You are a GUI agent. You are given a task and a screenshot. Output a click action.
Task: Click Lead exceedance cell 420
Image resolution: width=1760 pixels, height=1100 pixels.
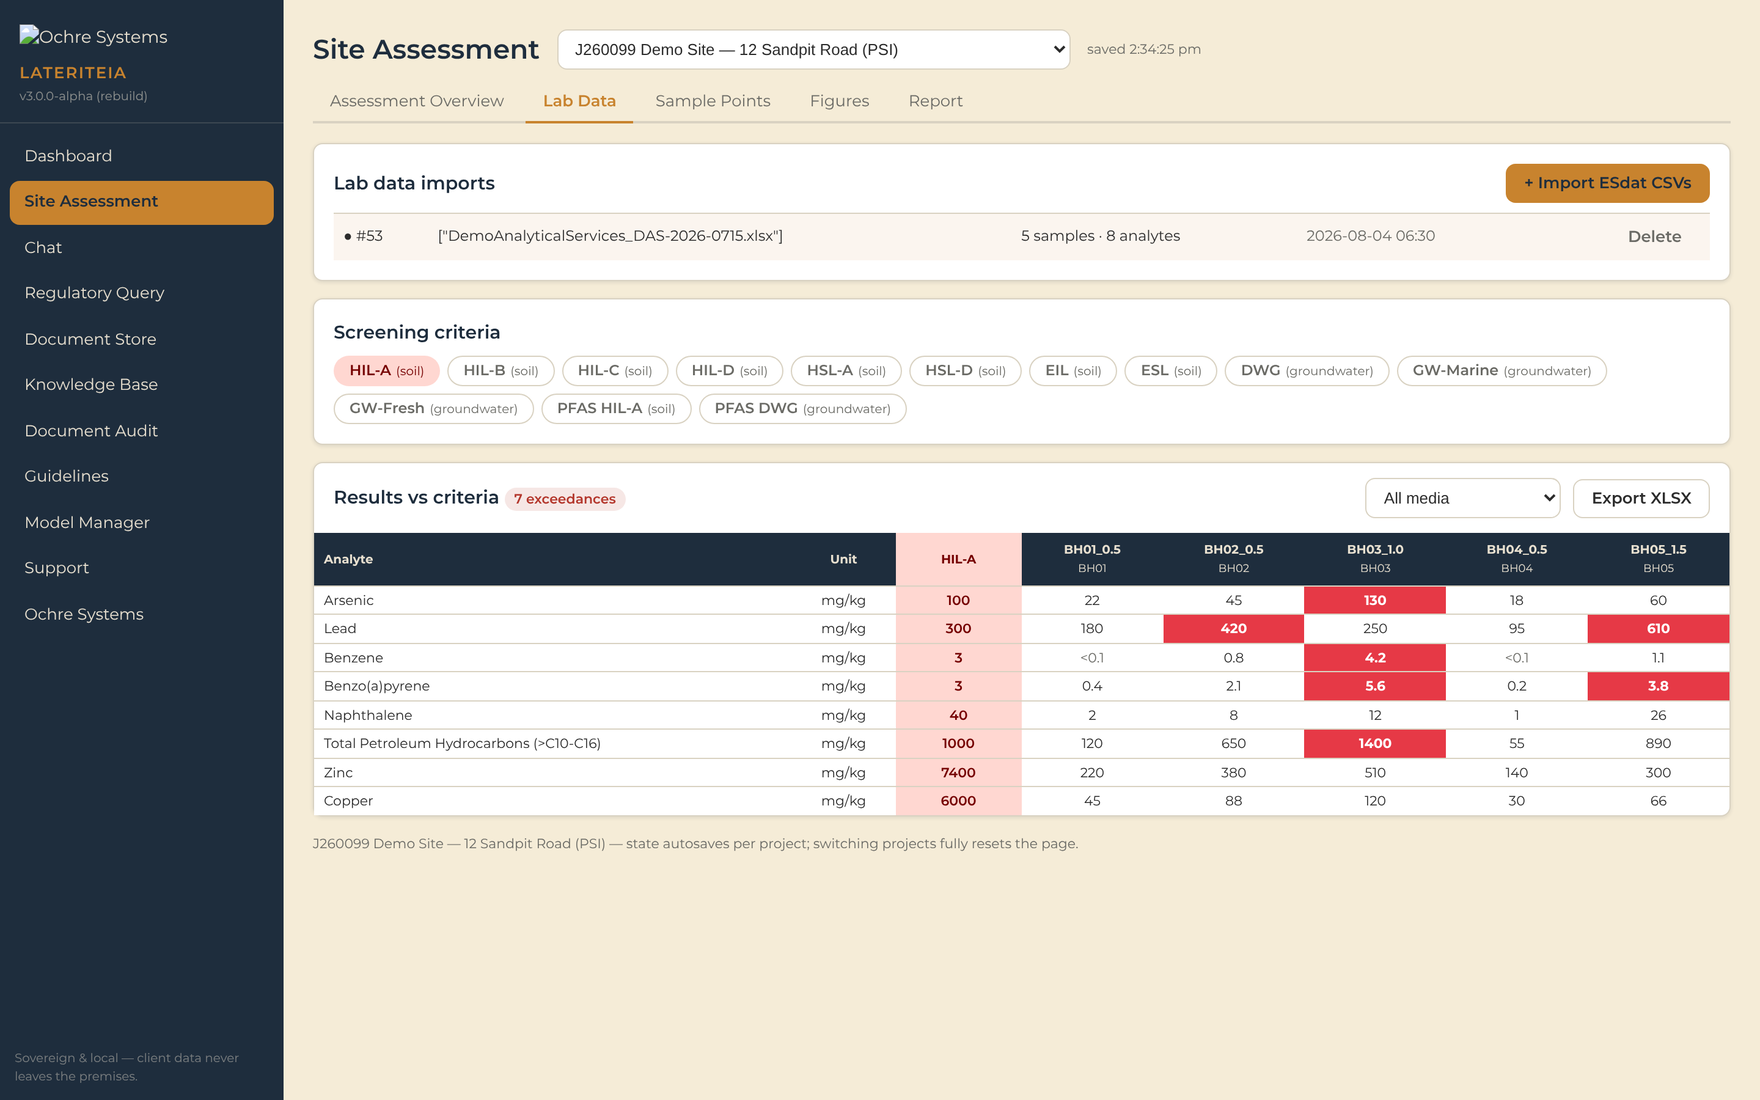pos(1233,629)
